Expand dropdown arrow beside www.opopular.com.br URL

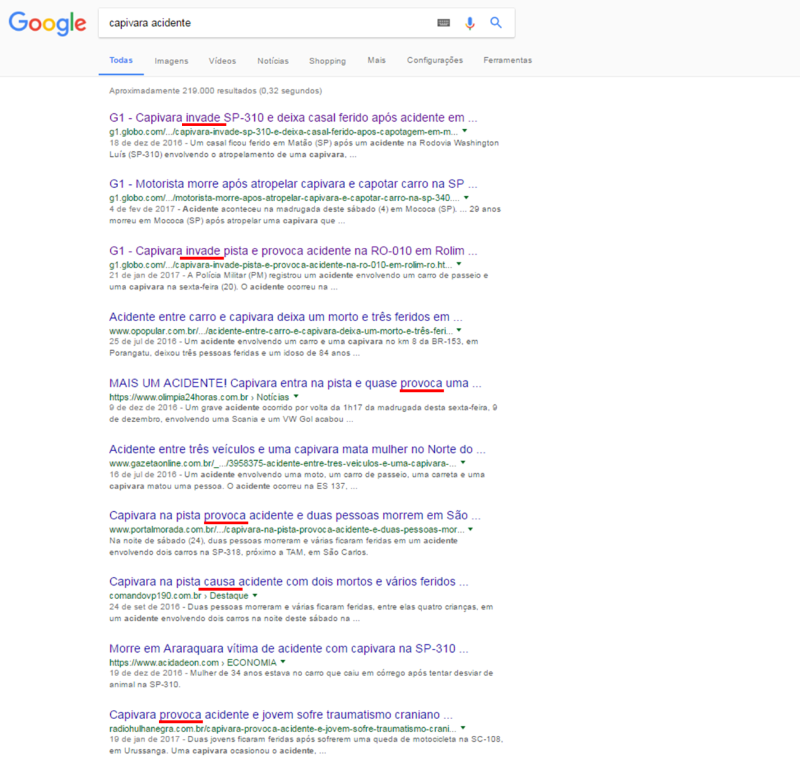click(459, 330)
